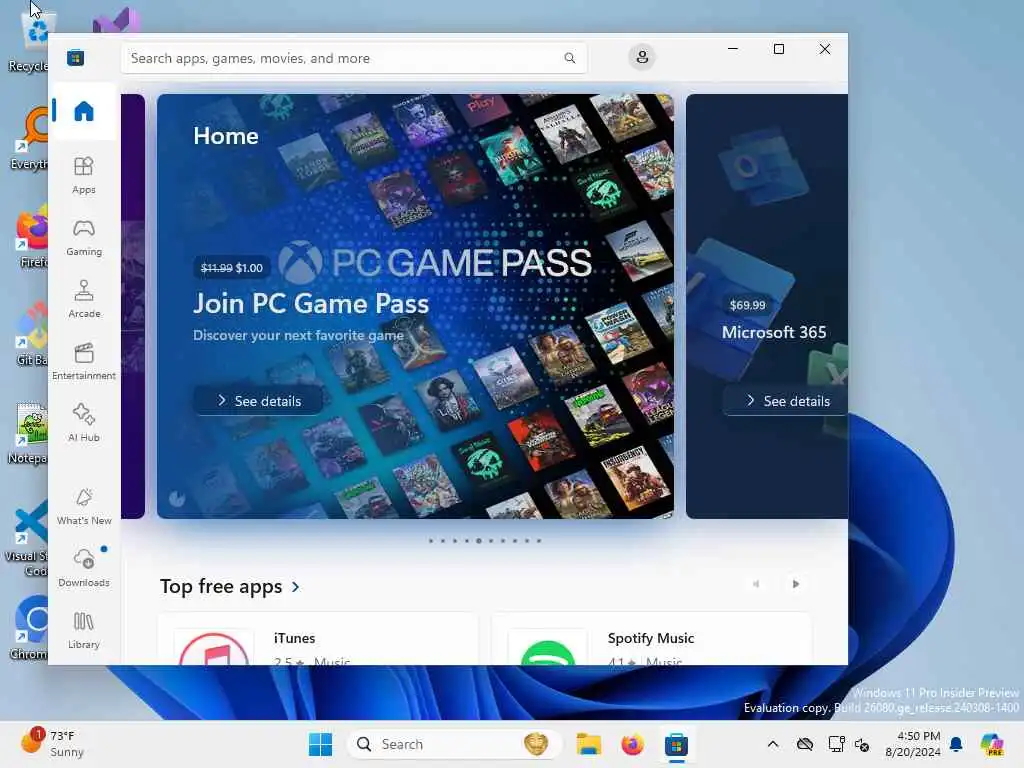The height and width of the screenshot is (768, 1024).
Task: Open the weather widget showing 73°F
Action: [x=52, y=744]
